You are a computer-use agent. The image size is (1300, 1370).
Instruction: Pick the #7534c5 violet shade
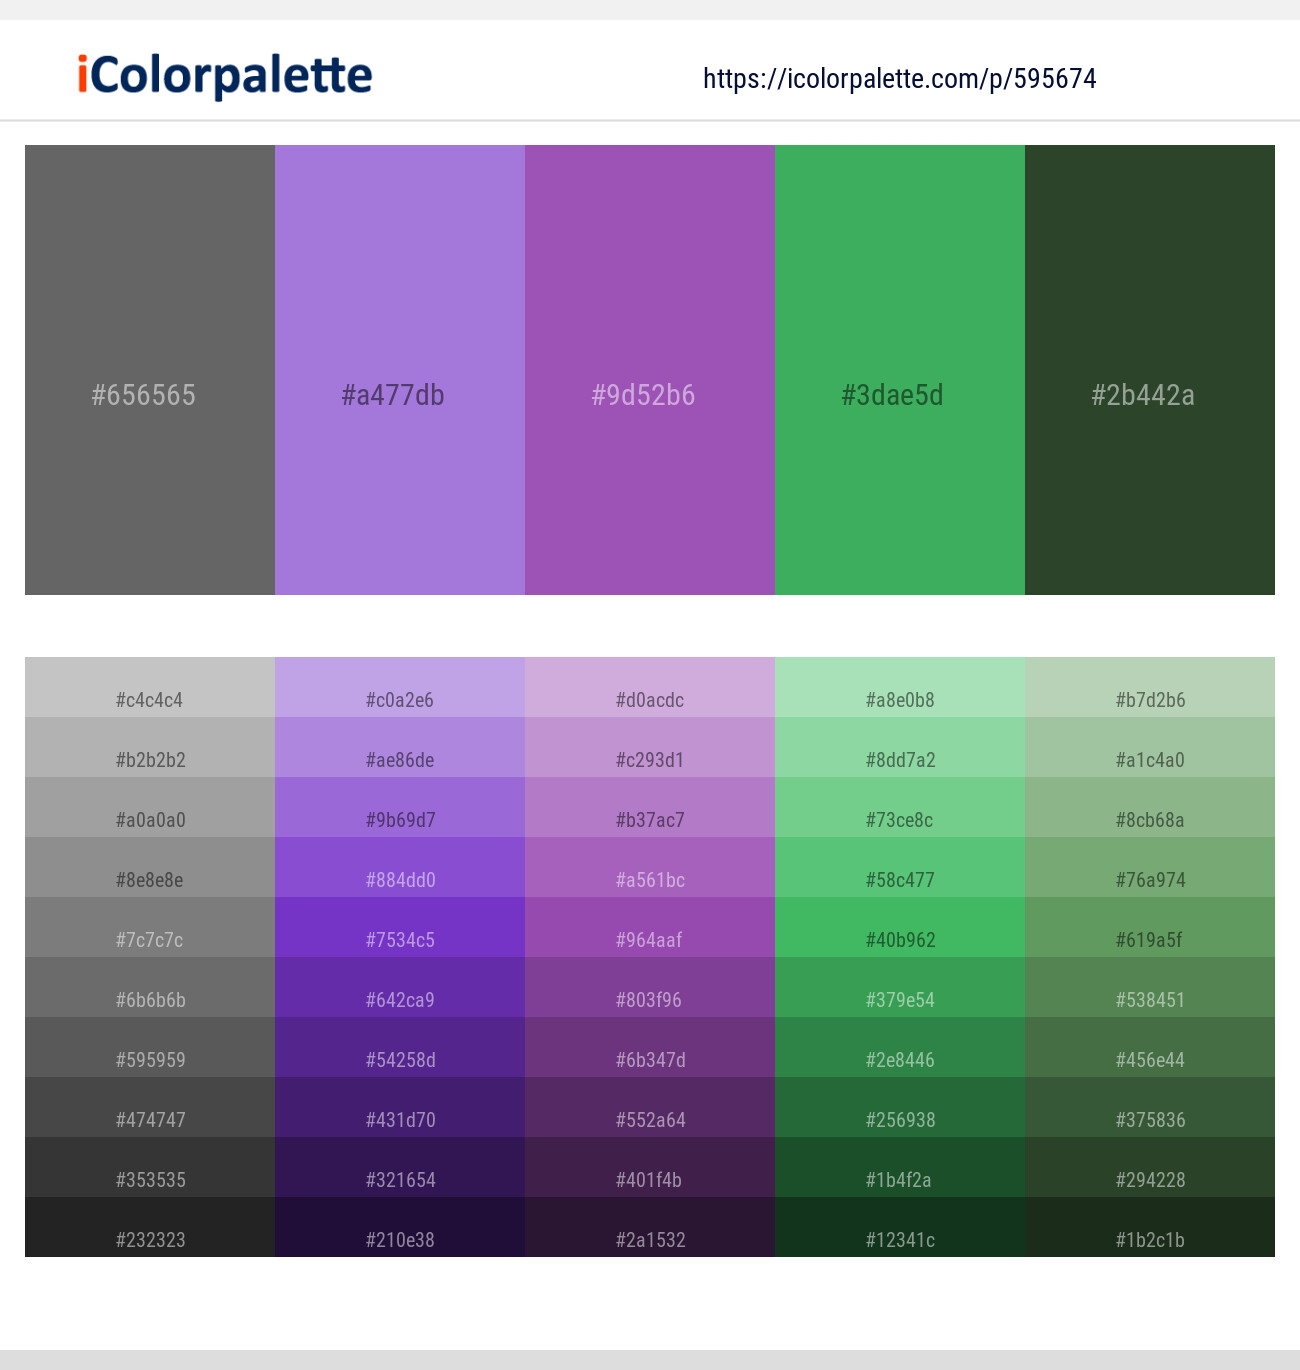(x=400, y=927)
